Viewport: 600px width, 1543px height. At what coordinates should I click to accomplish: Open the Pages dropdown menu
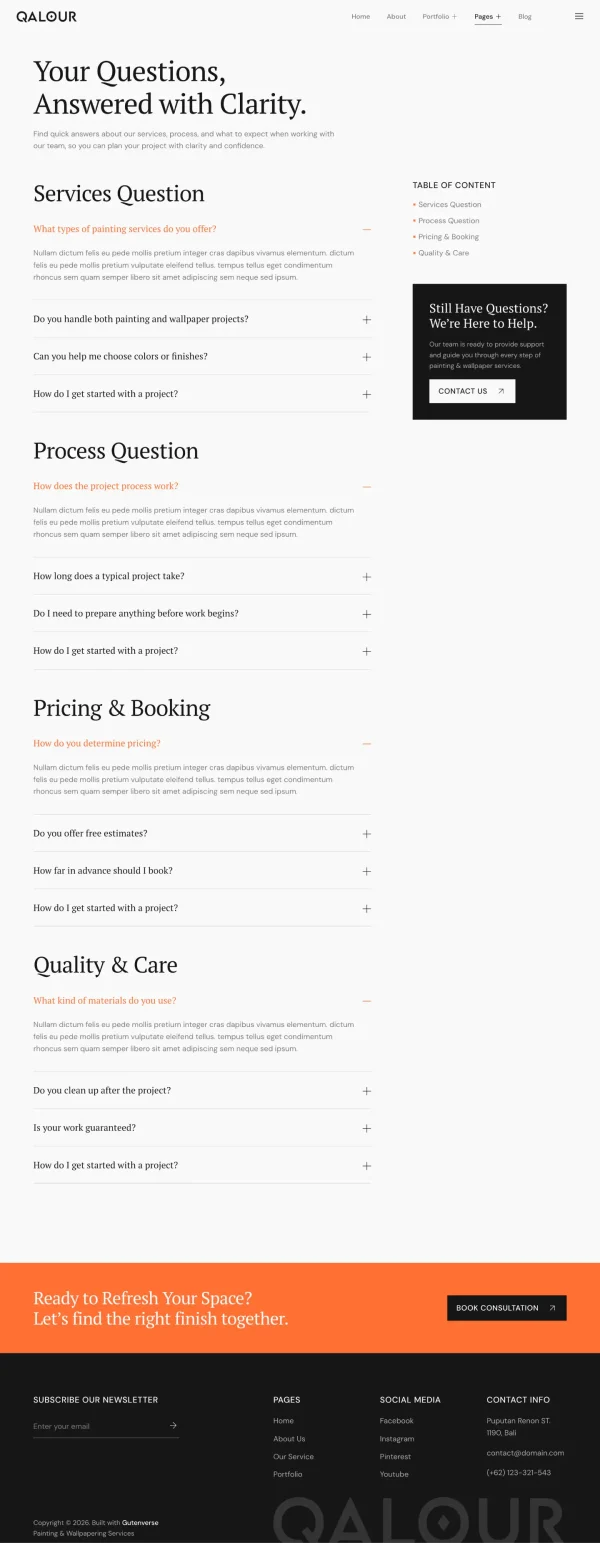click(488, 17)
